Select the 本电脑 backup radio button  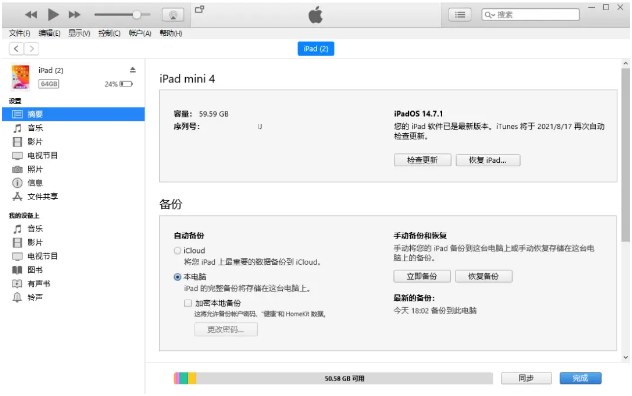click(x=177, y=277)
